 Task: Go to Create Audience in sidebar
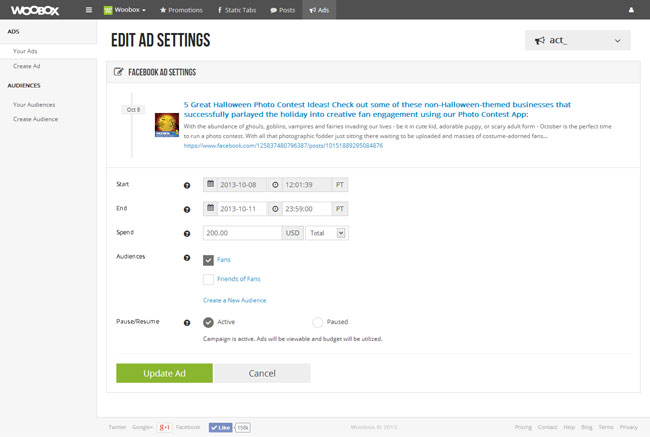pos(36,119)
